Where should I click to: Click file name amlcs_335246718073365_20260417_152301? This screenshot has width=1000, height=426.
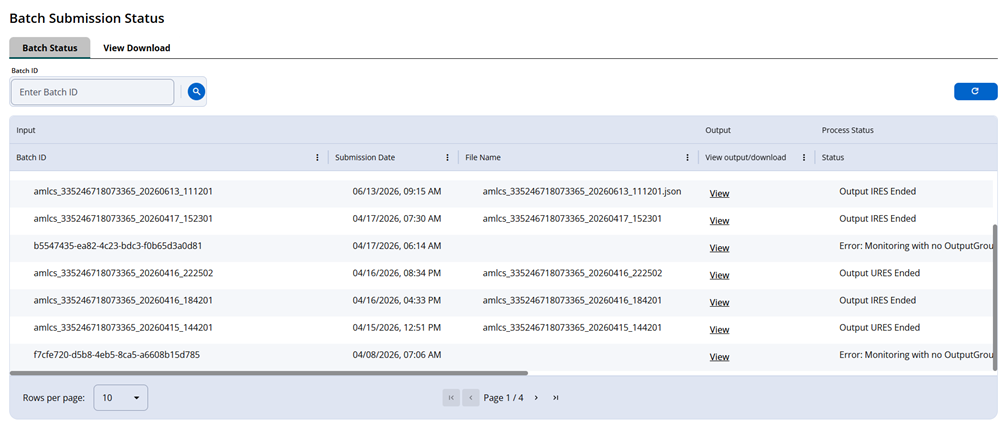pyautogui.click(x=572, y=218)
